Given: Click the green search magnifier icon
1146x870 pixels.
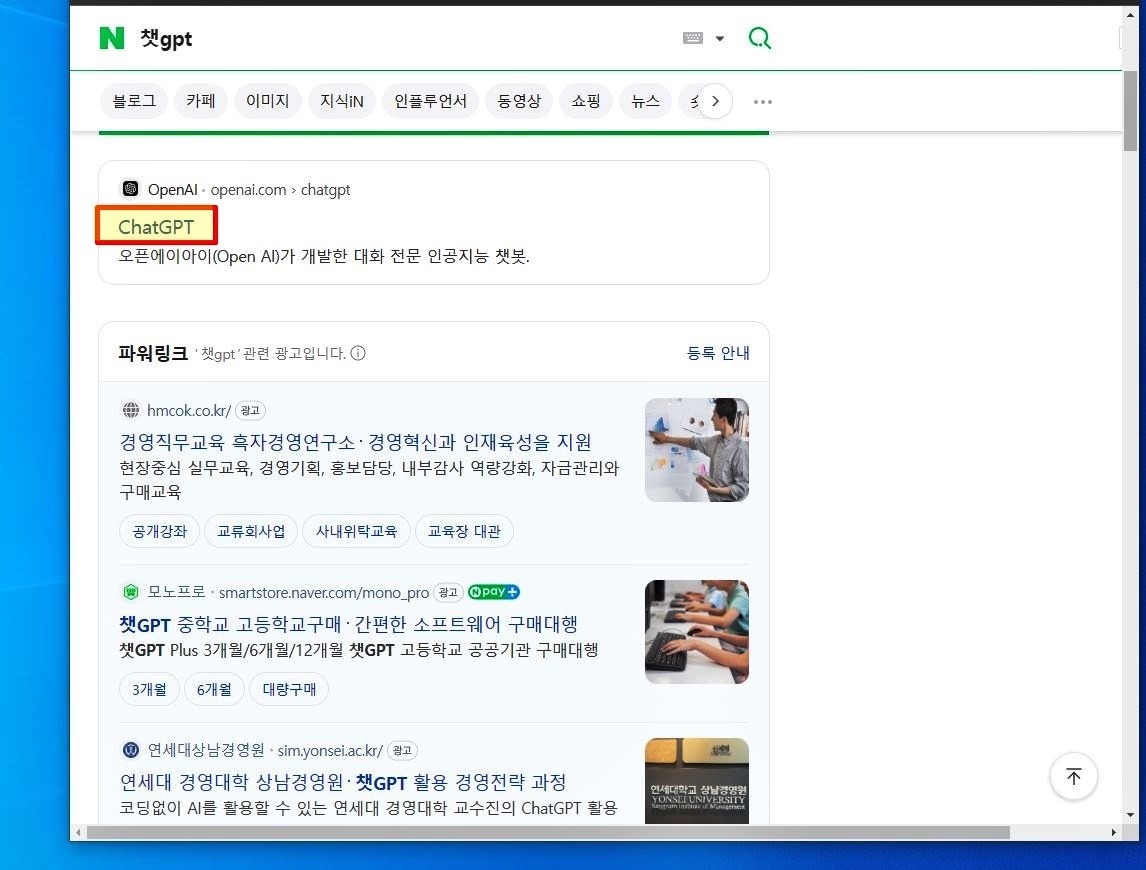Looking at the screenshot, I should click(759, 38).
